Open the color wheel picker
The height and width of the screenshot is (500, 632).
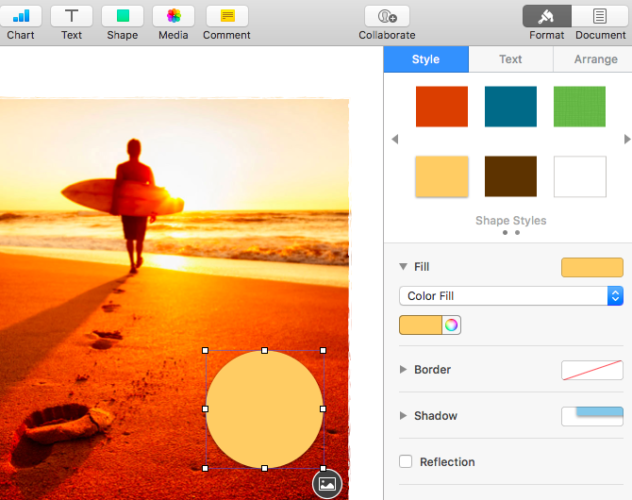pos(452,325)
